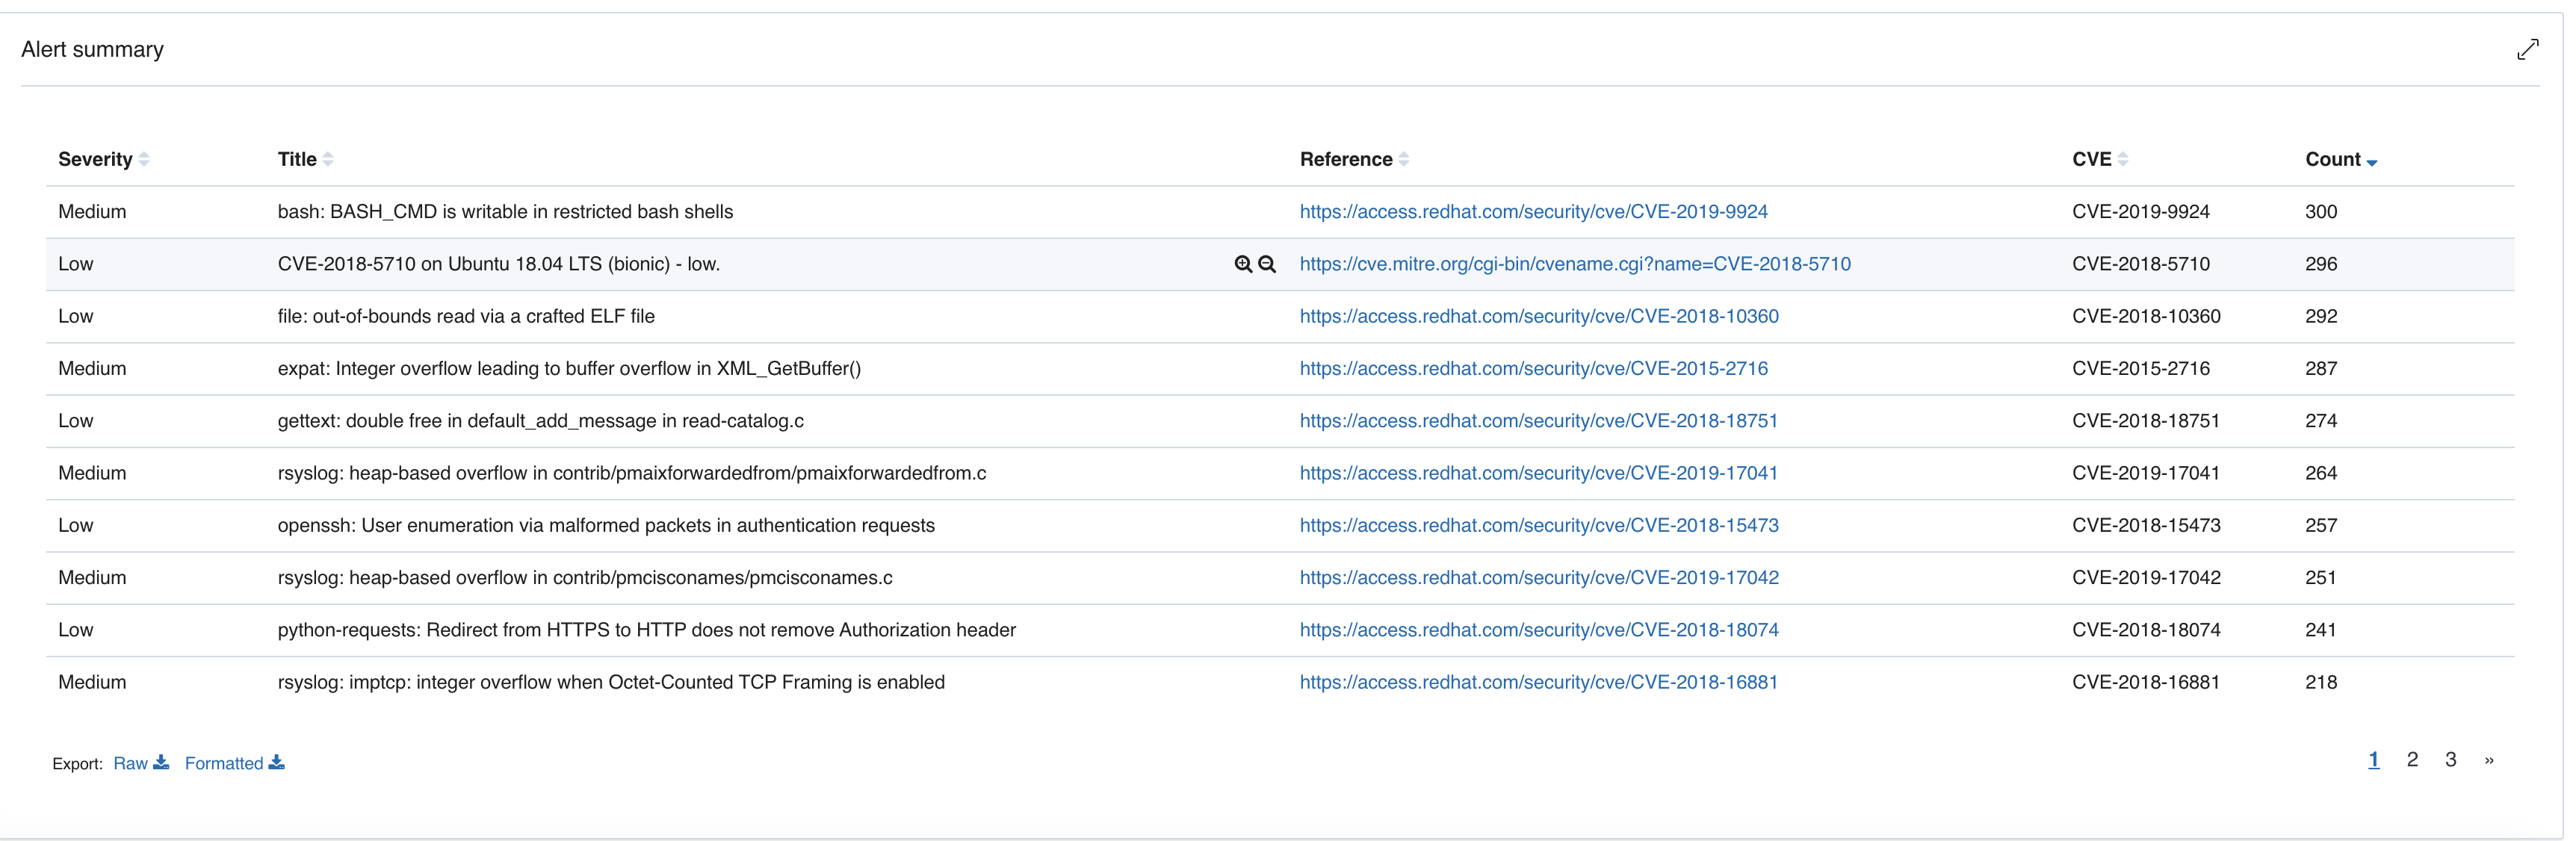Open the CVE-2018-10360 reference link
Image resolution: width=2576 pixels, height=841 pixels.
[1538, 316]
